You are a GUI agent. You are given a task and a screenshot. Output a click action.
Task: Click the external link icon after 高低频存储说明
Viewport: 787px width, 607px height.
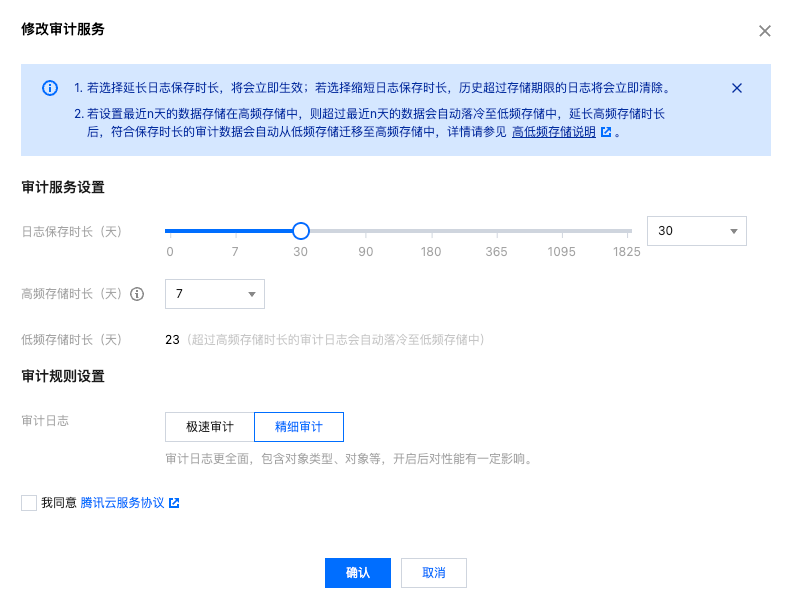(x=606, y=132)
